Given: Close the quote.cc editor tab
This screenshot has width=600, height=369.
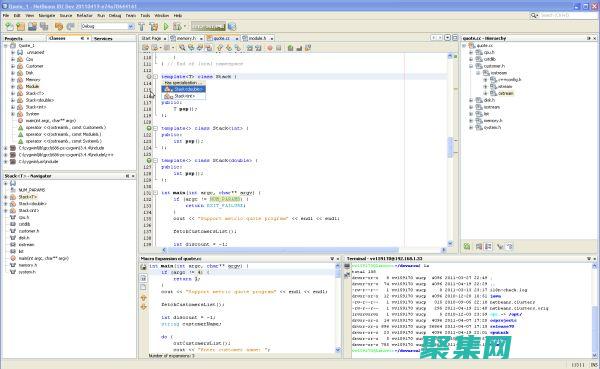Looking at the screenshot, I should 237,39.
